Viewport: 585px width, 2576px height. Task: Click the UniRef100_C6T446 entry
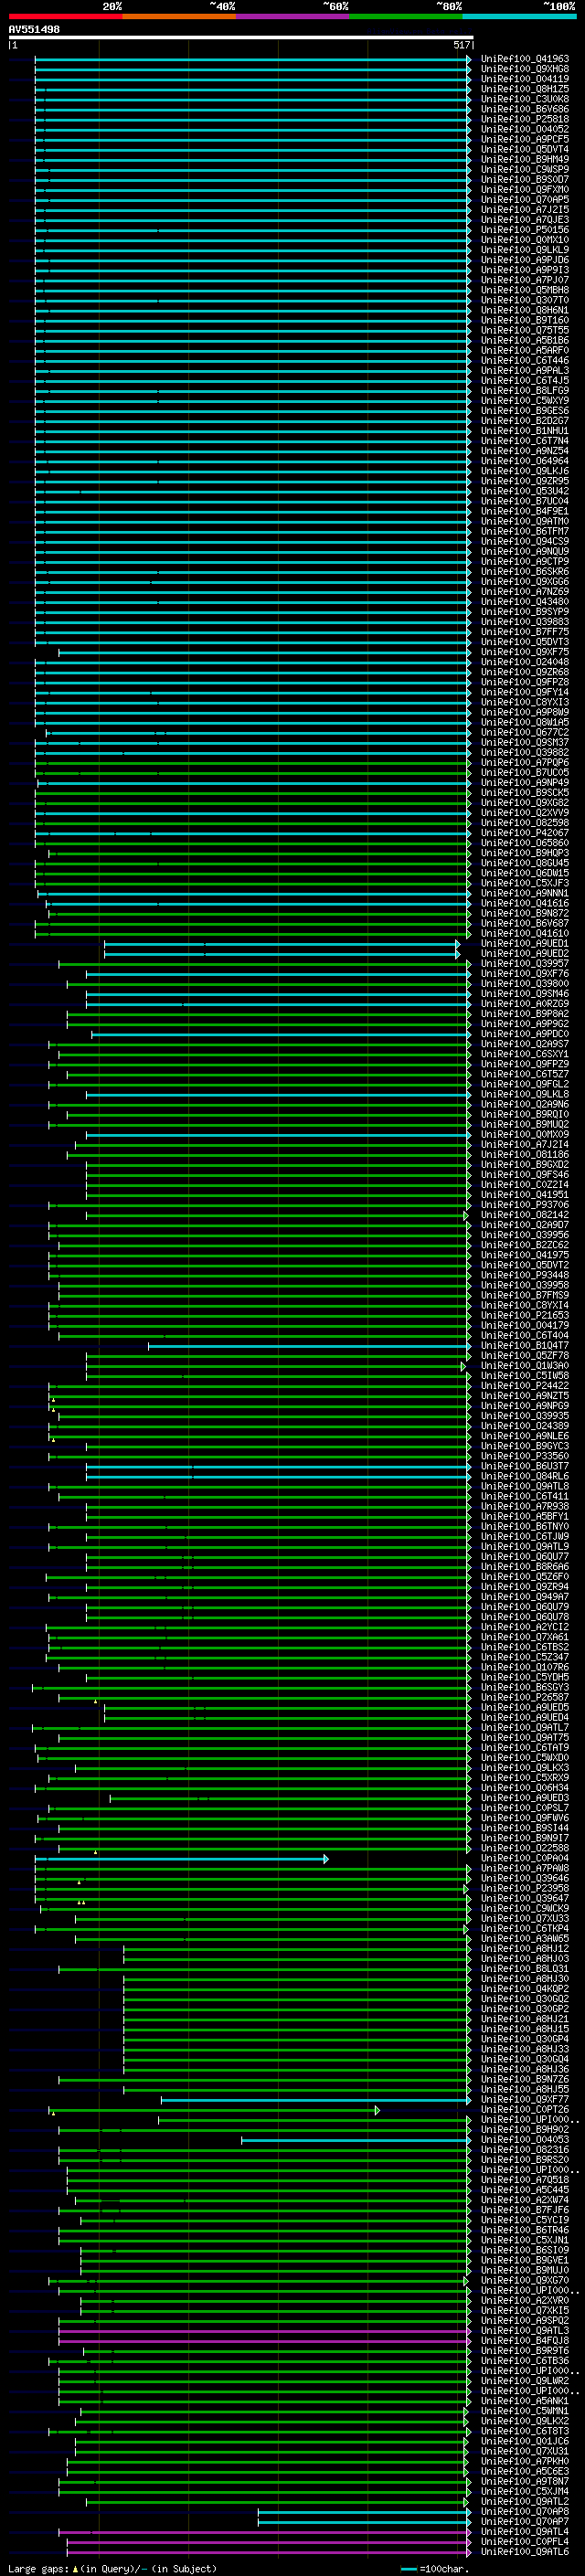click(524, 360)
